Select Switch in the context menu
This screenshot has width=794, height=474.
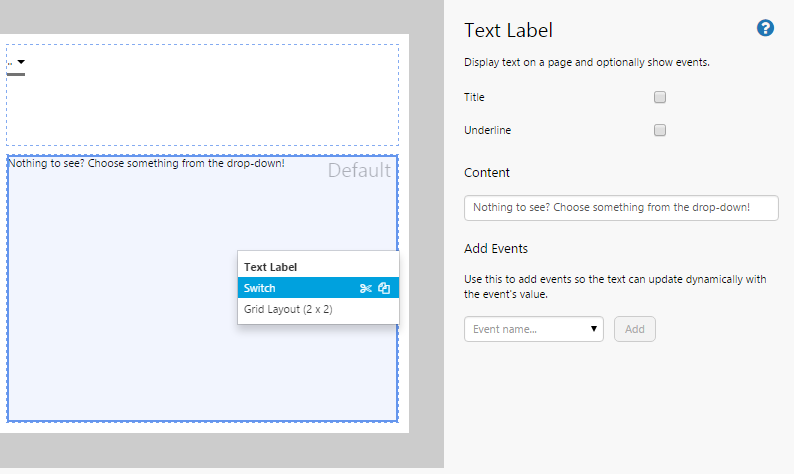[x=290, y=288]
